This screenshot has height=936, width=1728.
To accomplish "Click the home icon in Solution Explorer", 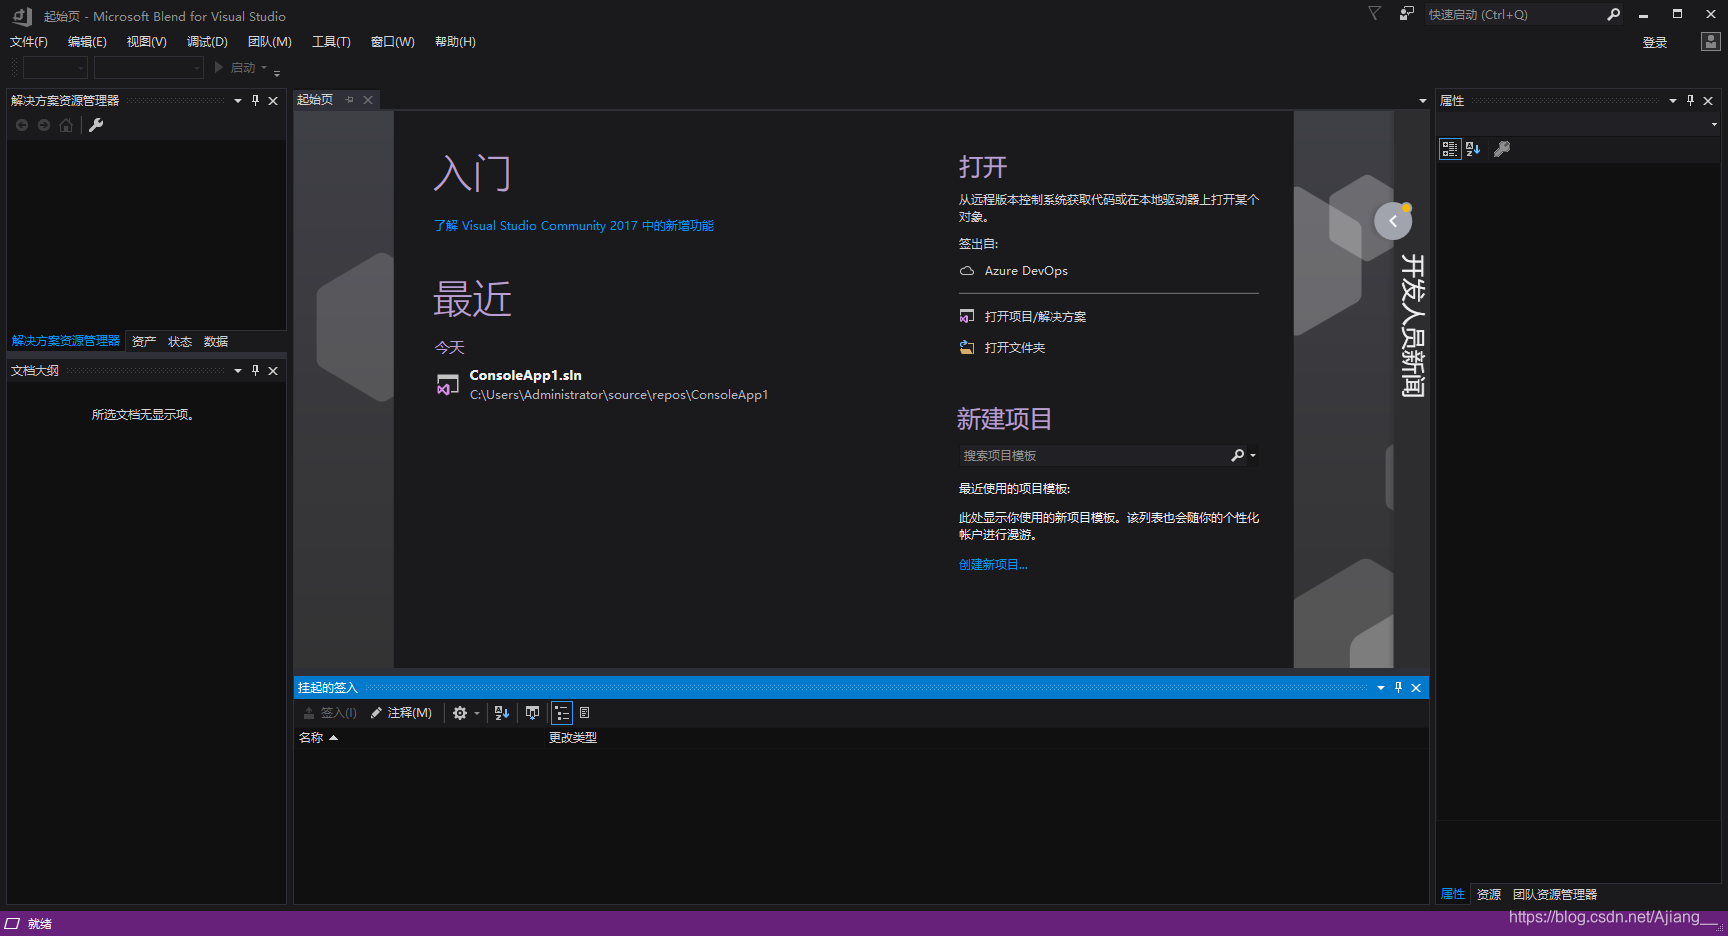I will [x=66, y=124].
